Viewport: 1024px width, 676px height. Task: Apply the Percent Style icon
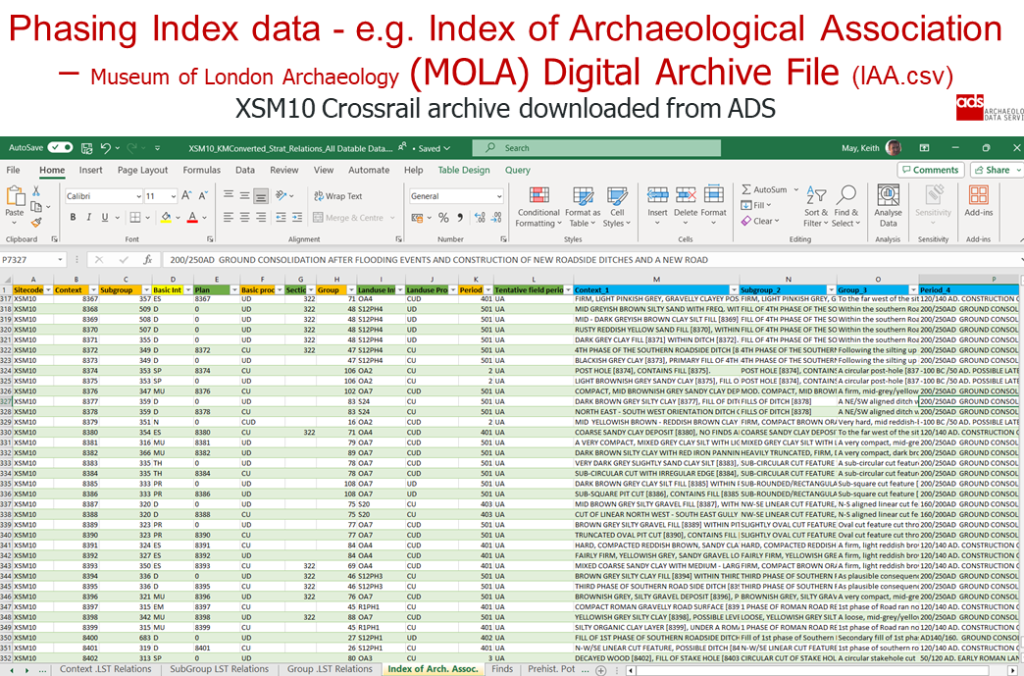[x=443, y=217]
